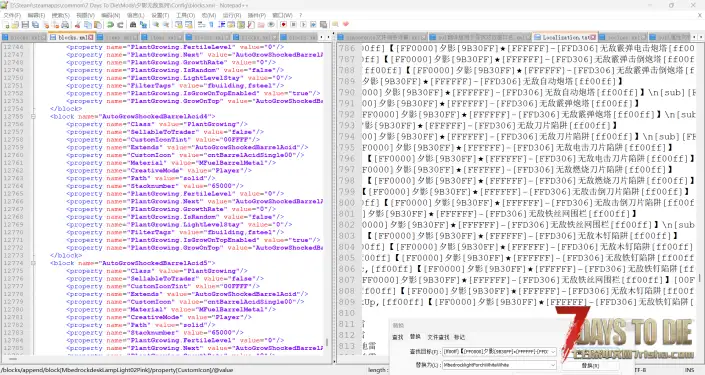Click the pink heart toolbar icon
This screenshot has height=375, width=705.
(345, 25)
